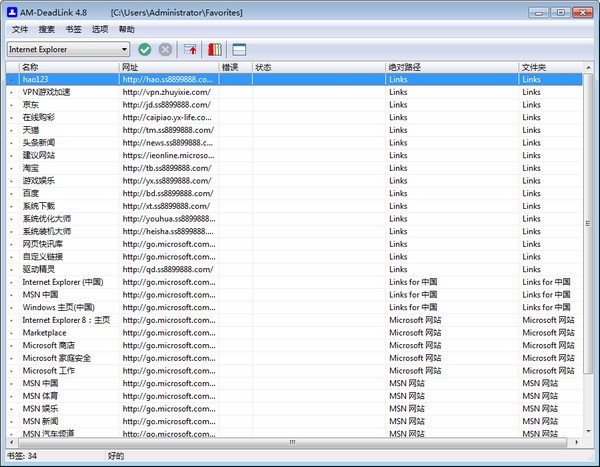Click the AM-DeadLink app icon in title bar
Screen dimensions: 600x467
tap(11, 12)
